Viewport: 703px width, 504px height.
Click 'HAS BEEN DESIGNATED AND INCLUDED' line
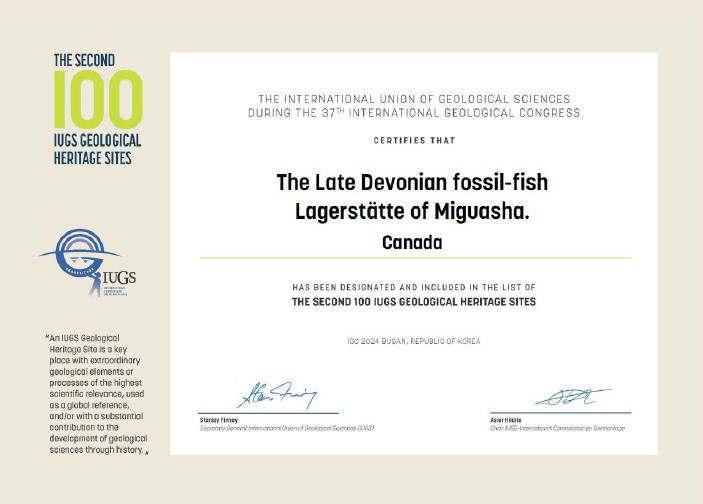point(414,287)
